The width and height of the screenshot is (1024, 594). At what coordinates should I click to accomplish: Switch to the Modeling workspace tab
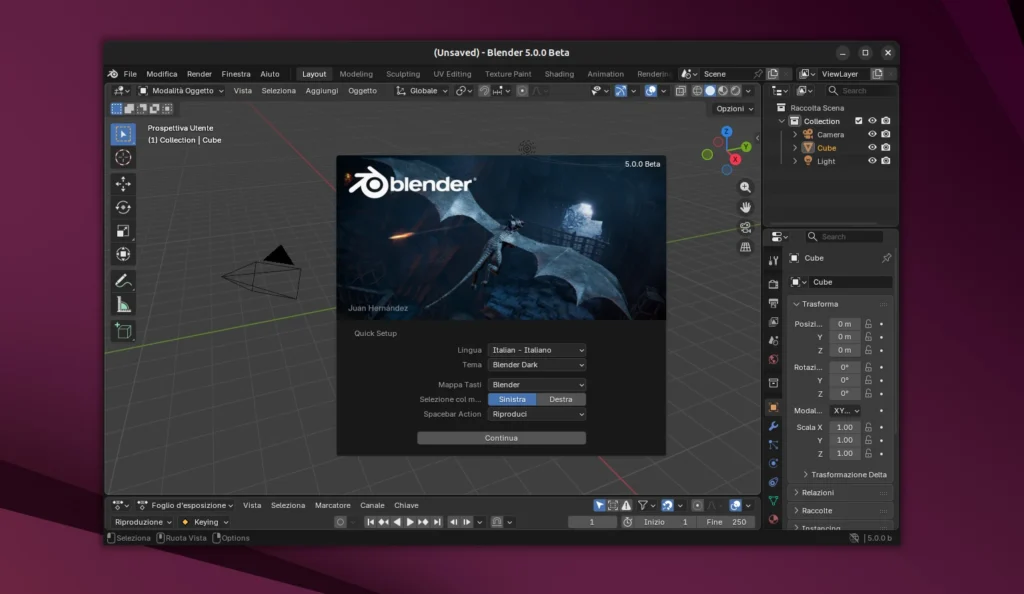(355, 73)
